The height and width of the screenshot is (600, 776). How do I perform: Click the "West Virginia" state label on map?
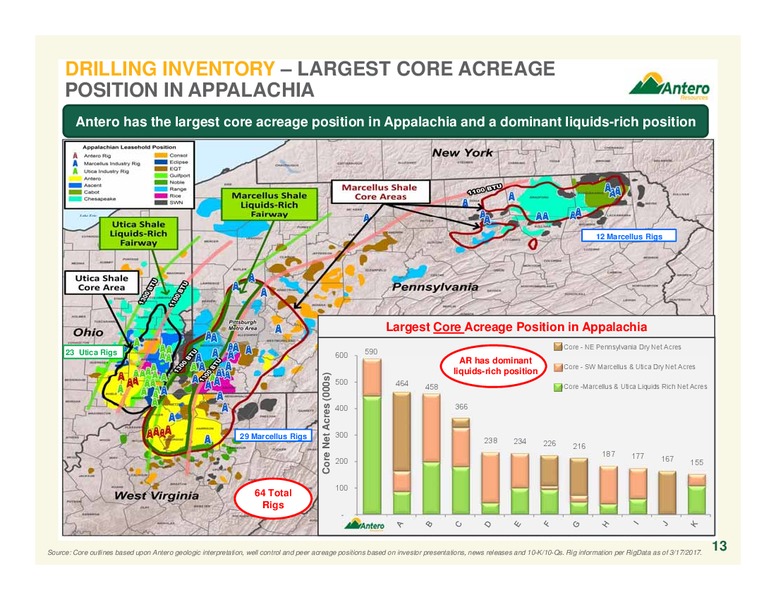(156, 496)
